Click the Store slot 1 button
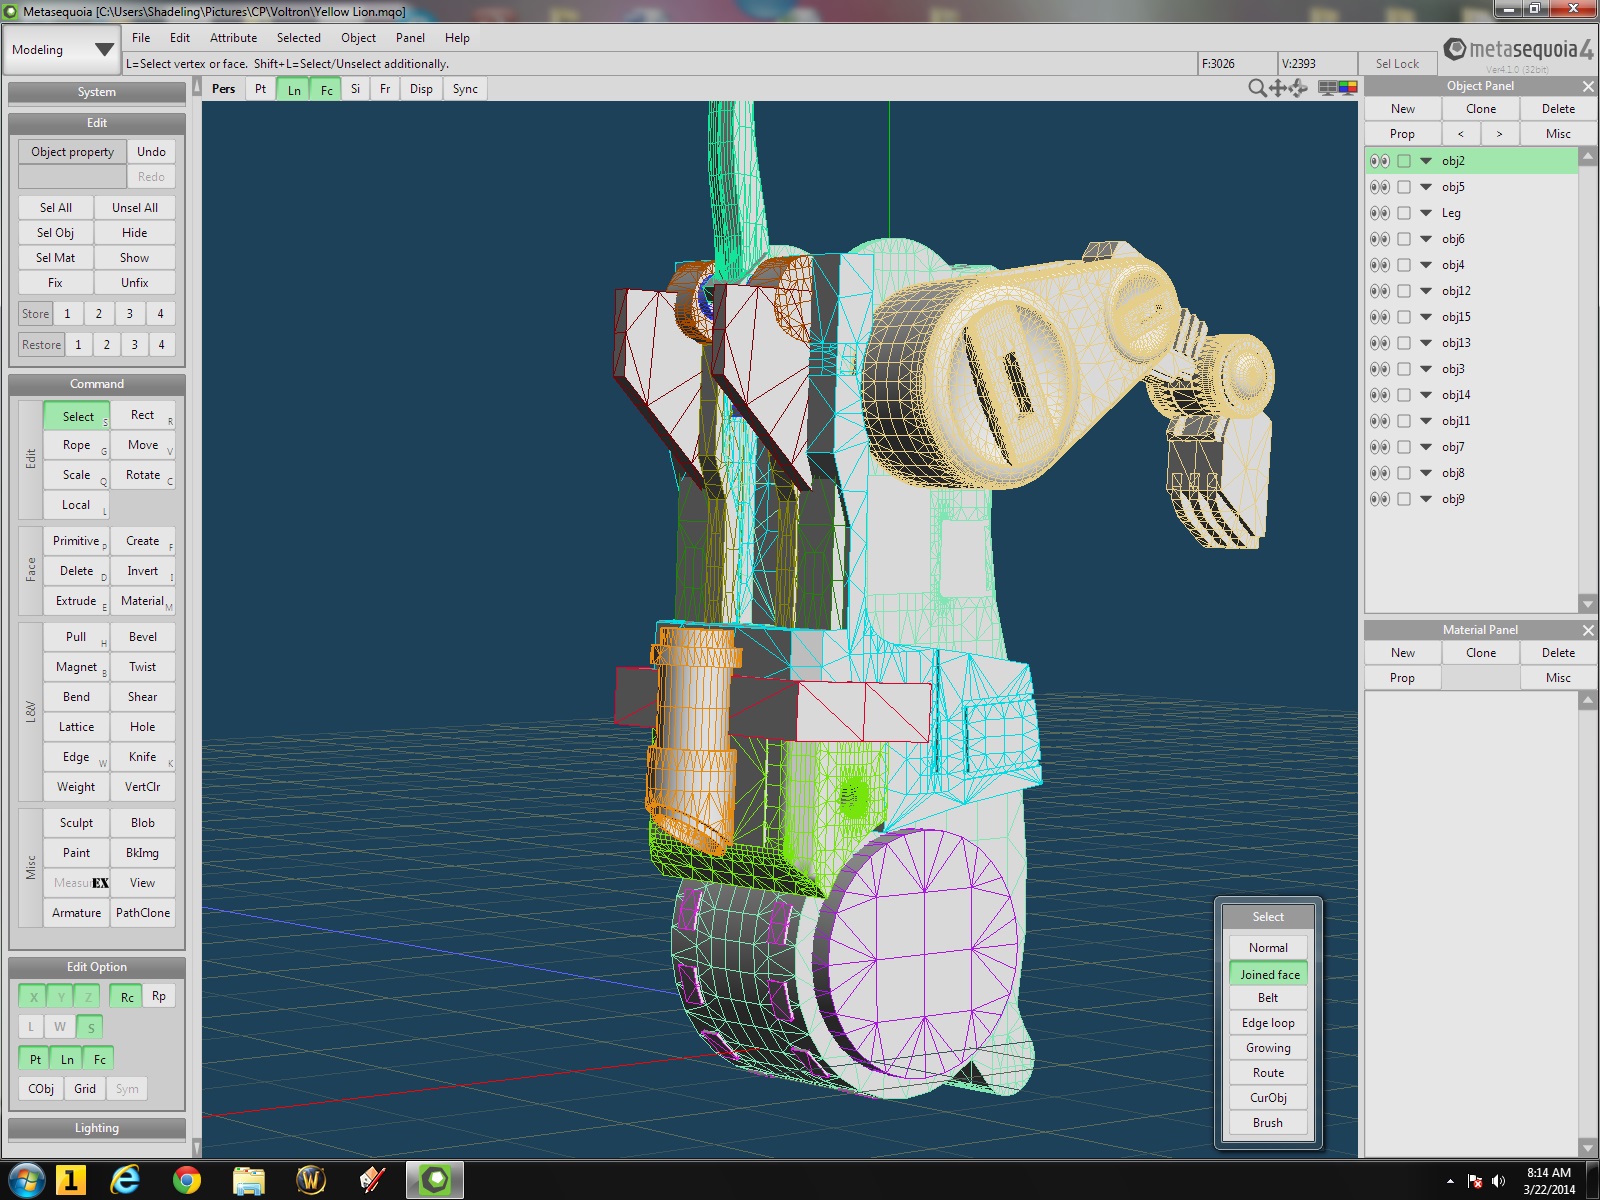The image size is (1600, 1200). click(67, 314)
